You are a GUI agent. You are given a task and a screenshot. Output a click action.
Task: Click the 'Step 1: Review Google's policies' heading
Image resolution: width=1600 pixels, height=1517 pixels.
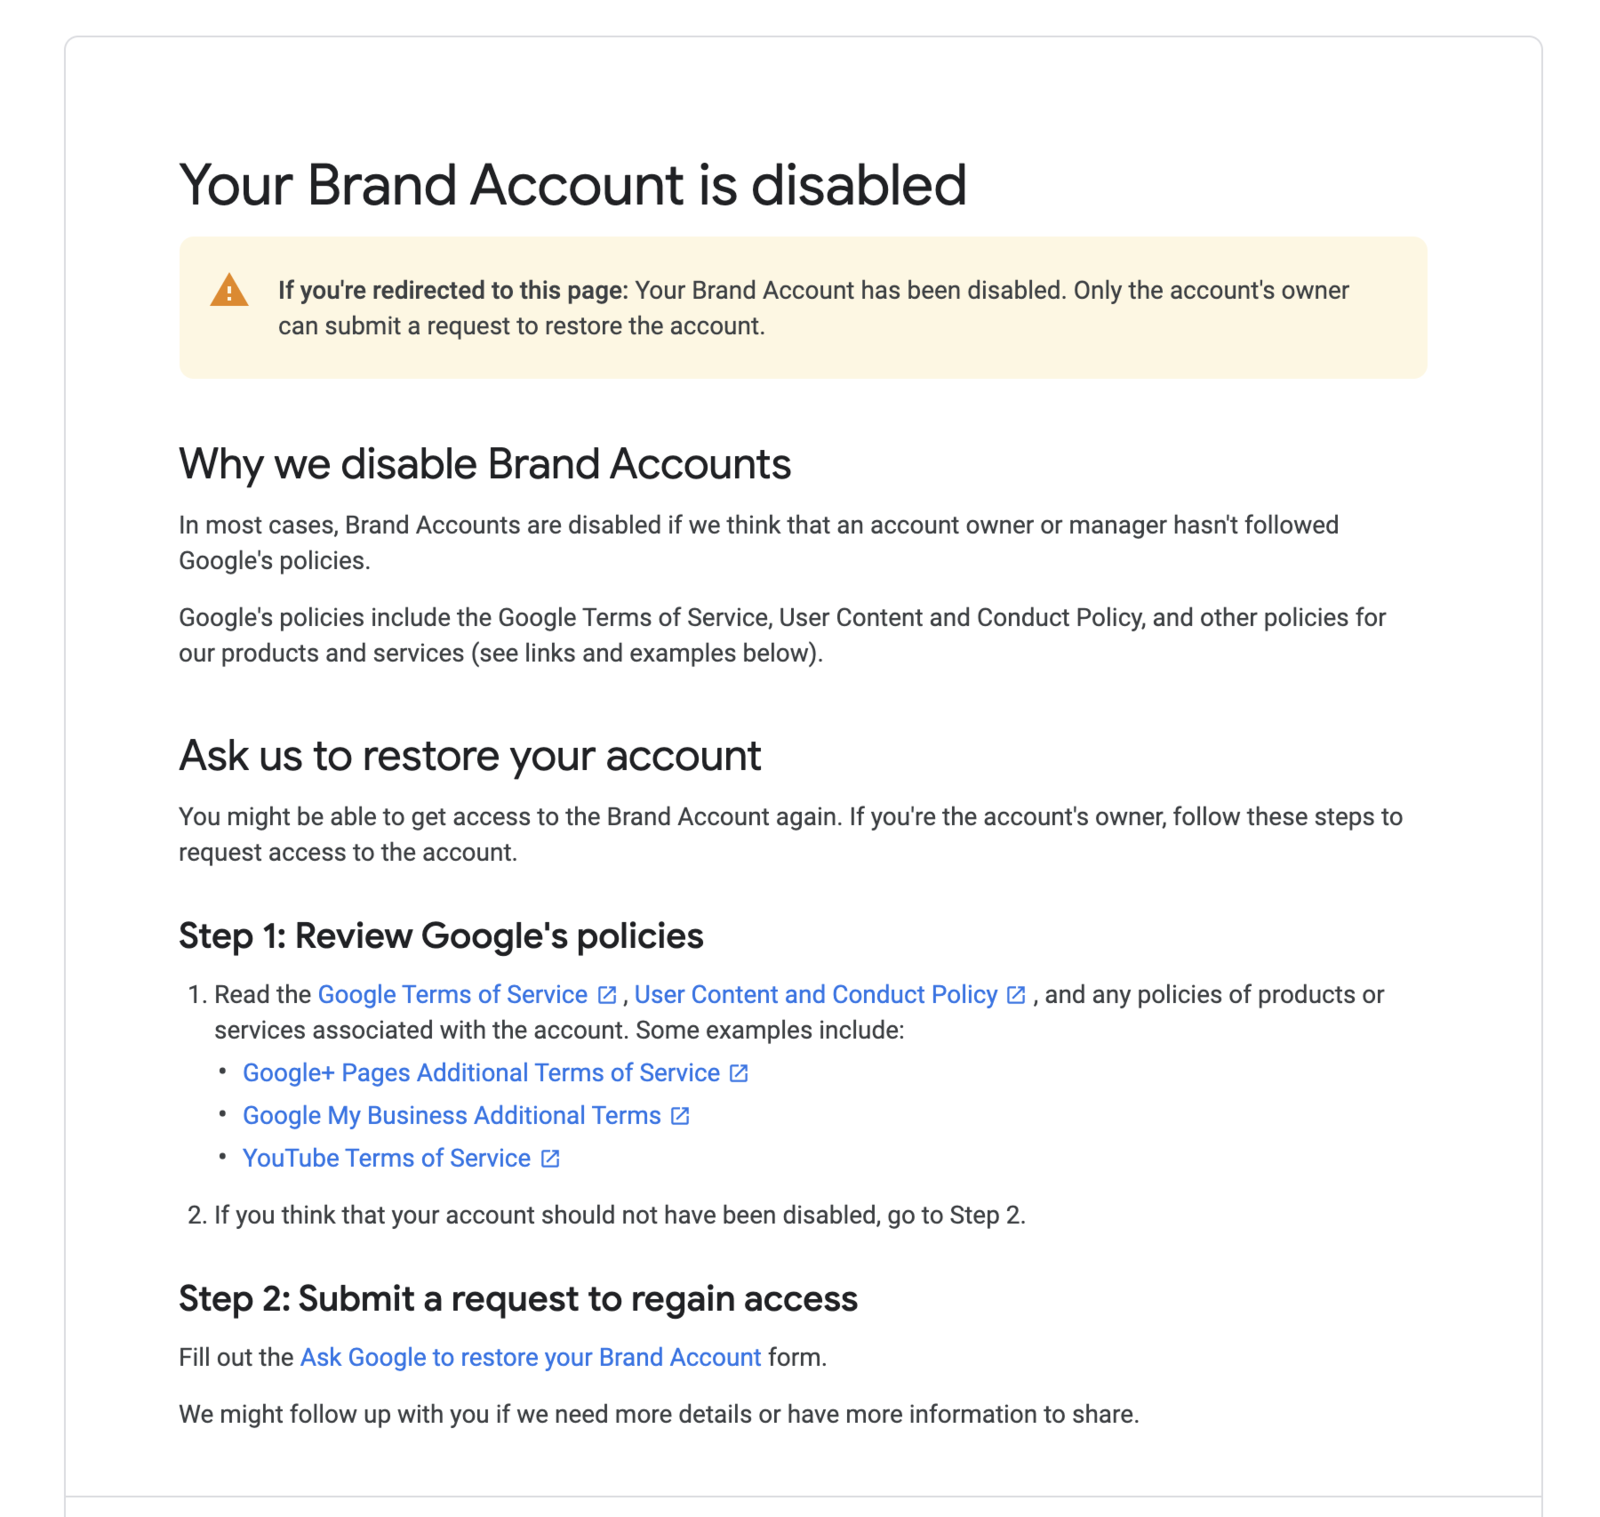click(441, 936)
